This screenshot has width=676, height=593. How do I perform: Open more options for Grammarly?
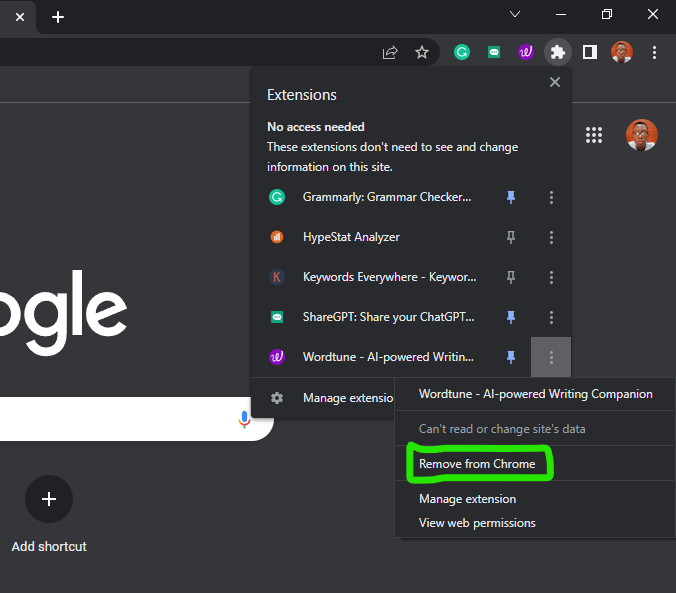pyautogui.click(x=551, y=197)
